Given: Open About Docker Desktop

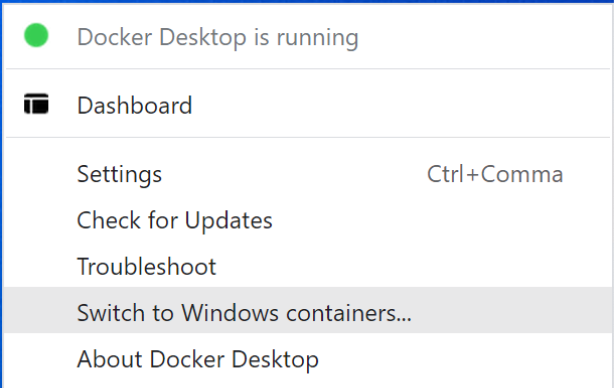Looking at the screenshot, I should (307, 359).
